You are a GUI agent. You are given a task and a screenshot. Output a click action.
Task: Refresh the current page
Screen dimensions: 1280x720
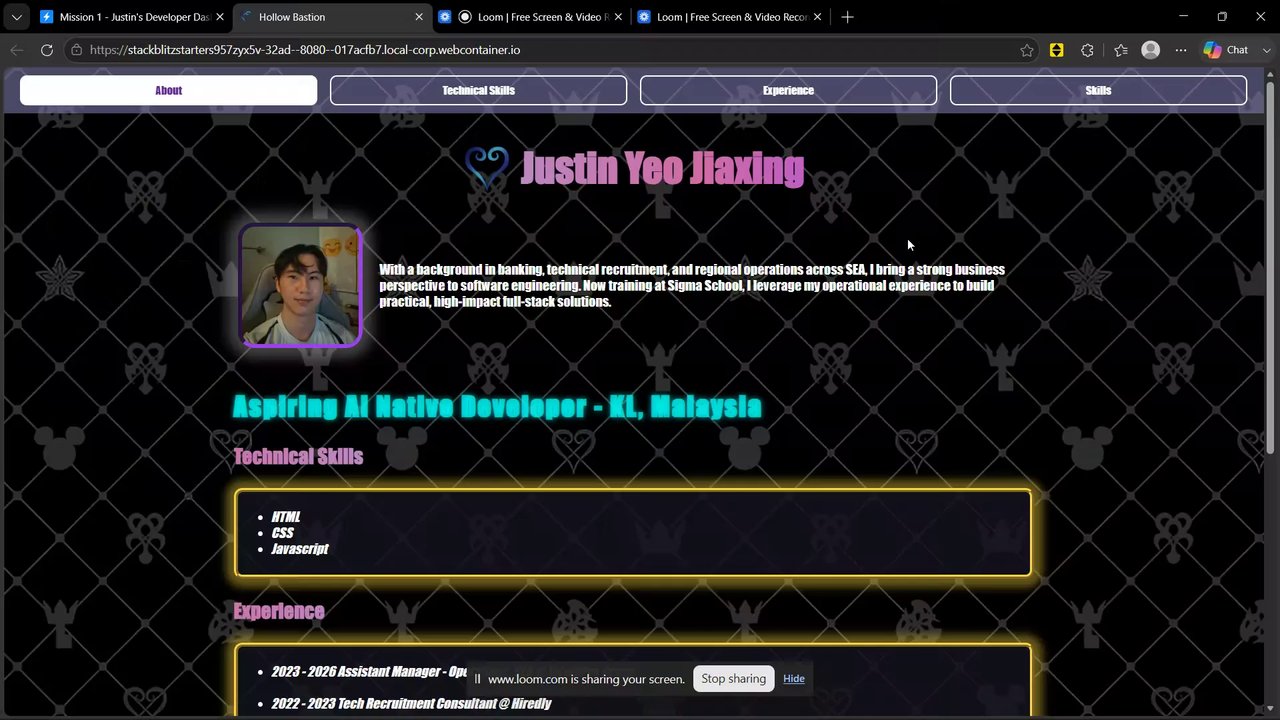pyautogui.click(x=47, y=50)
